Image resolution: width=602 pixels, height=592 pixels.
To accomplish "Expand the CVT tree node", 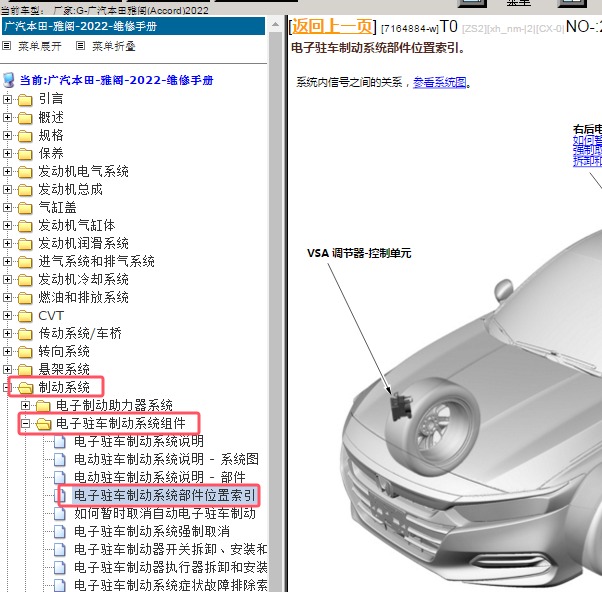I will pos(7,316).
